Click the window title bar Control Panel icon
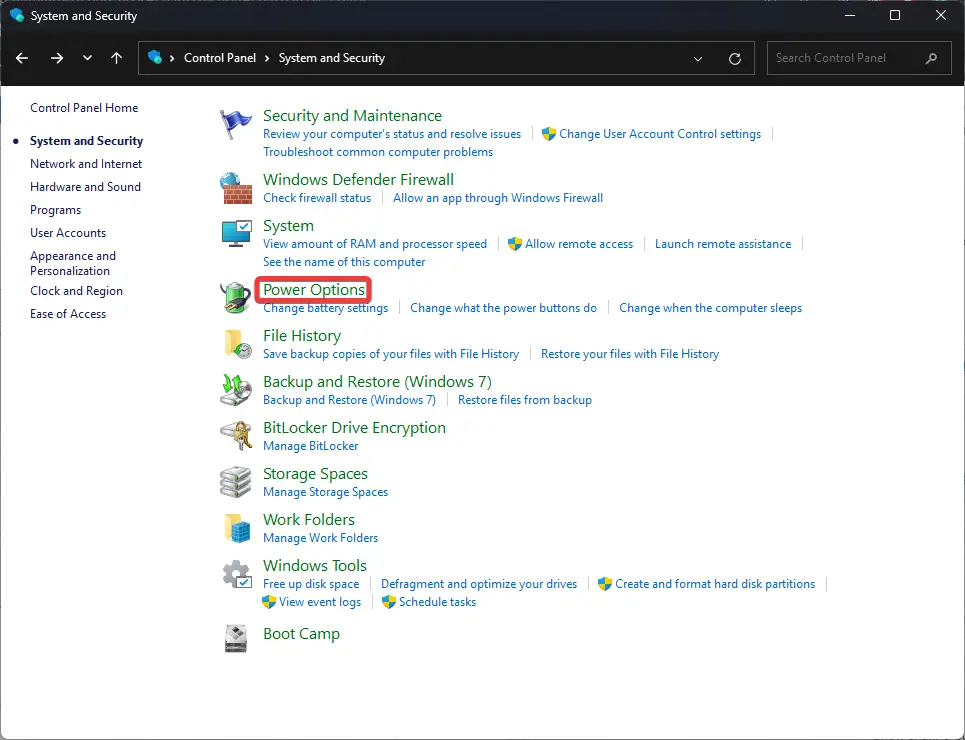Viewport: 965px width, 740px height. [17, 15]
